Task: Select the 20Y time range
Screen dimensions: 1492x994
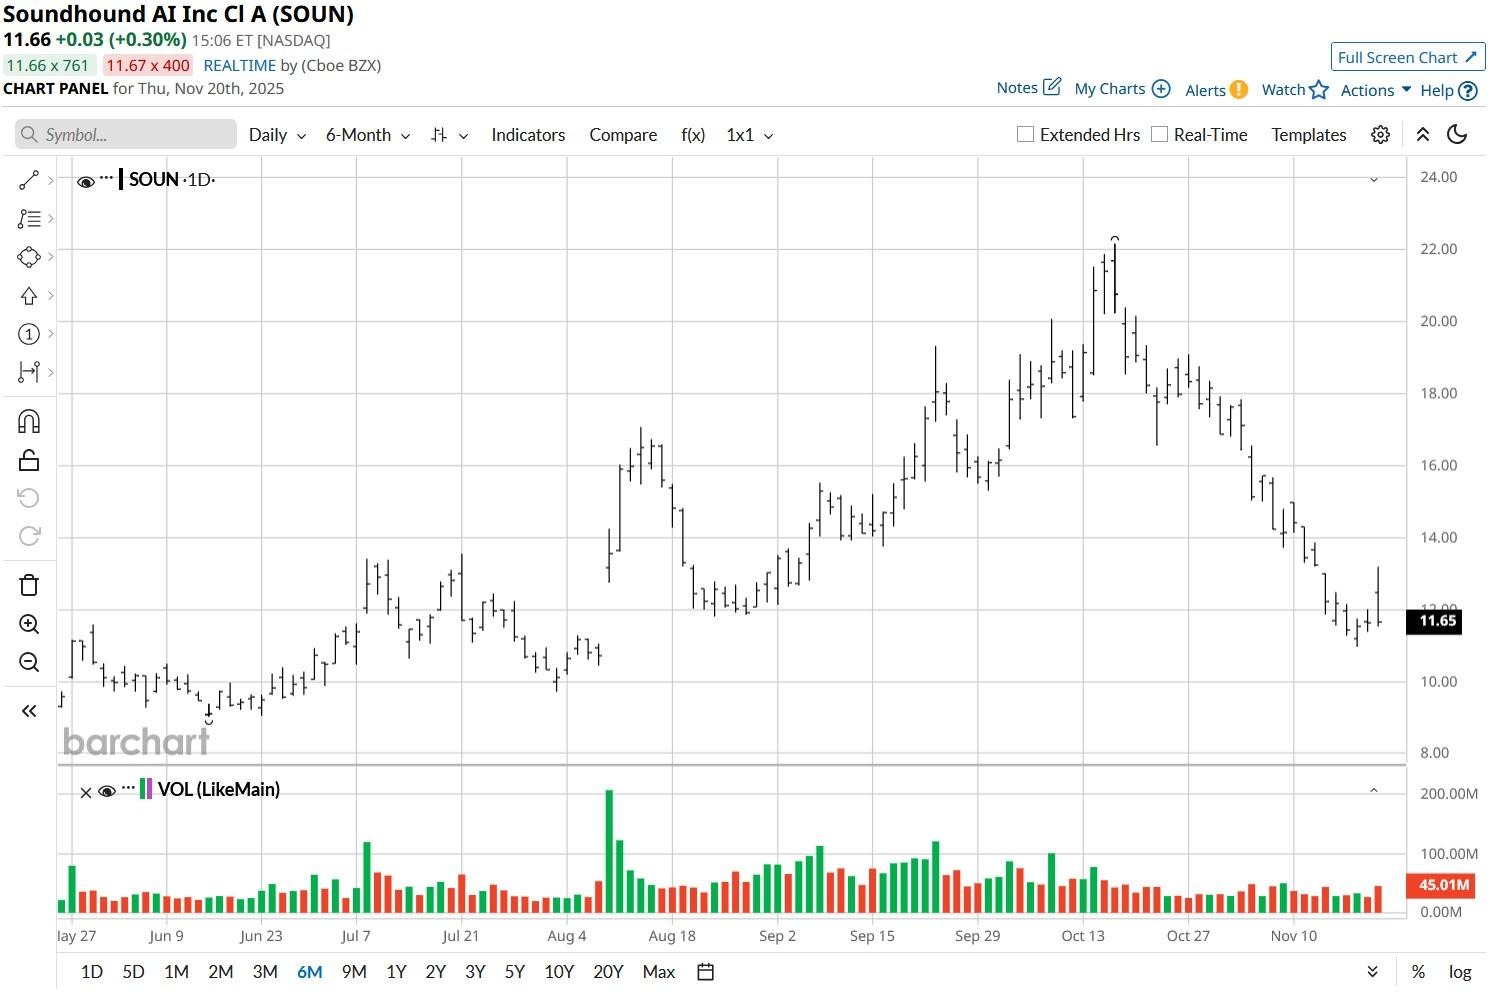Action: pos(608,972)
